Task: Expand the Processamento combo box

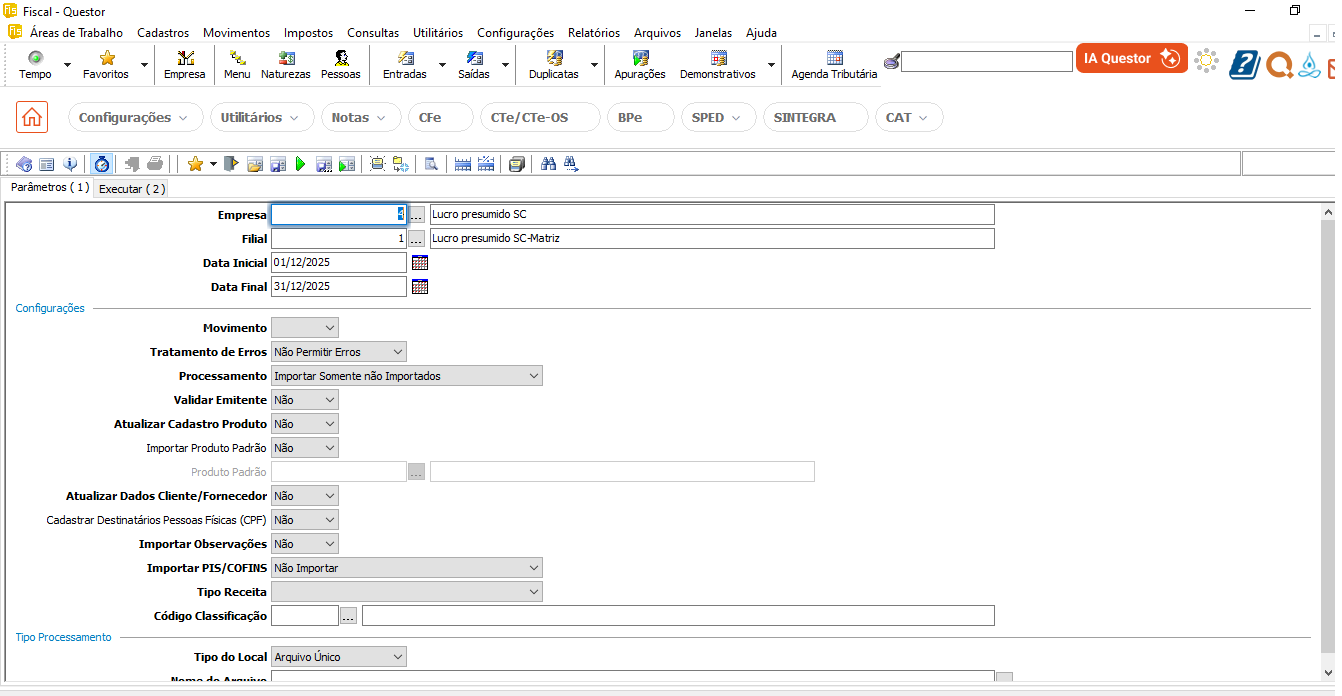Action: click(407, 376)
